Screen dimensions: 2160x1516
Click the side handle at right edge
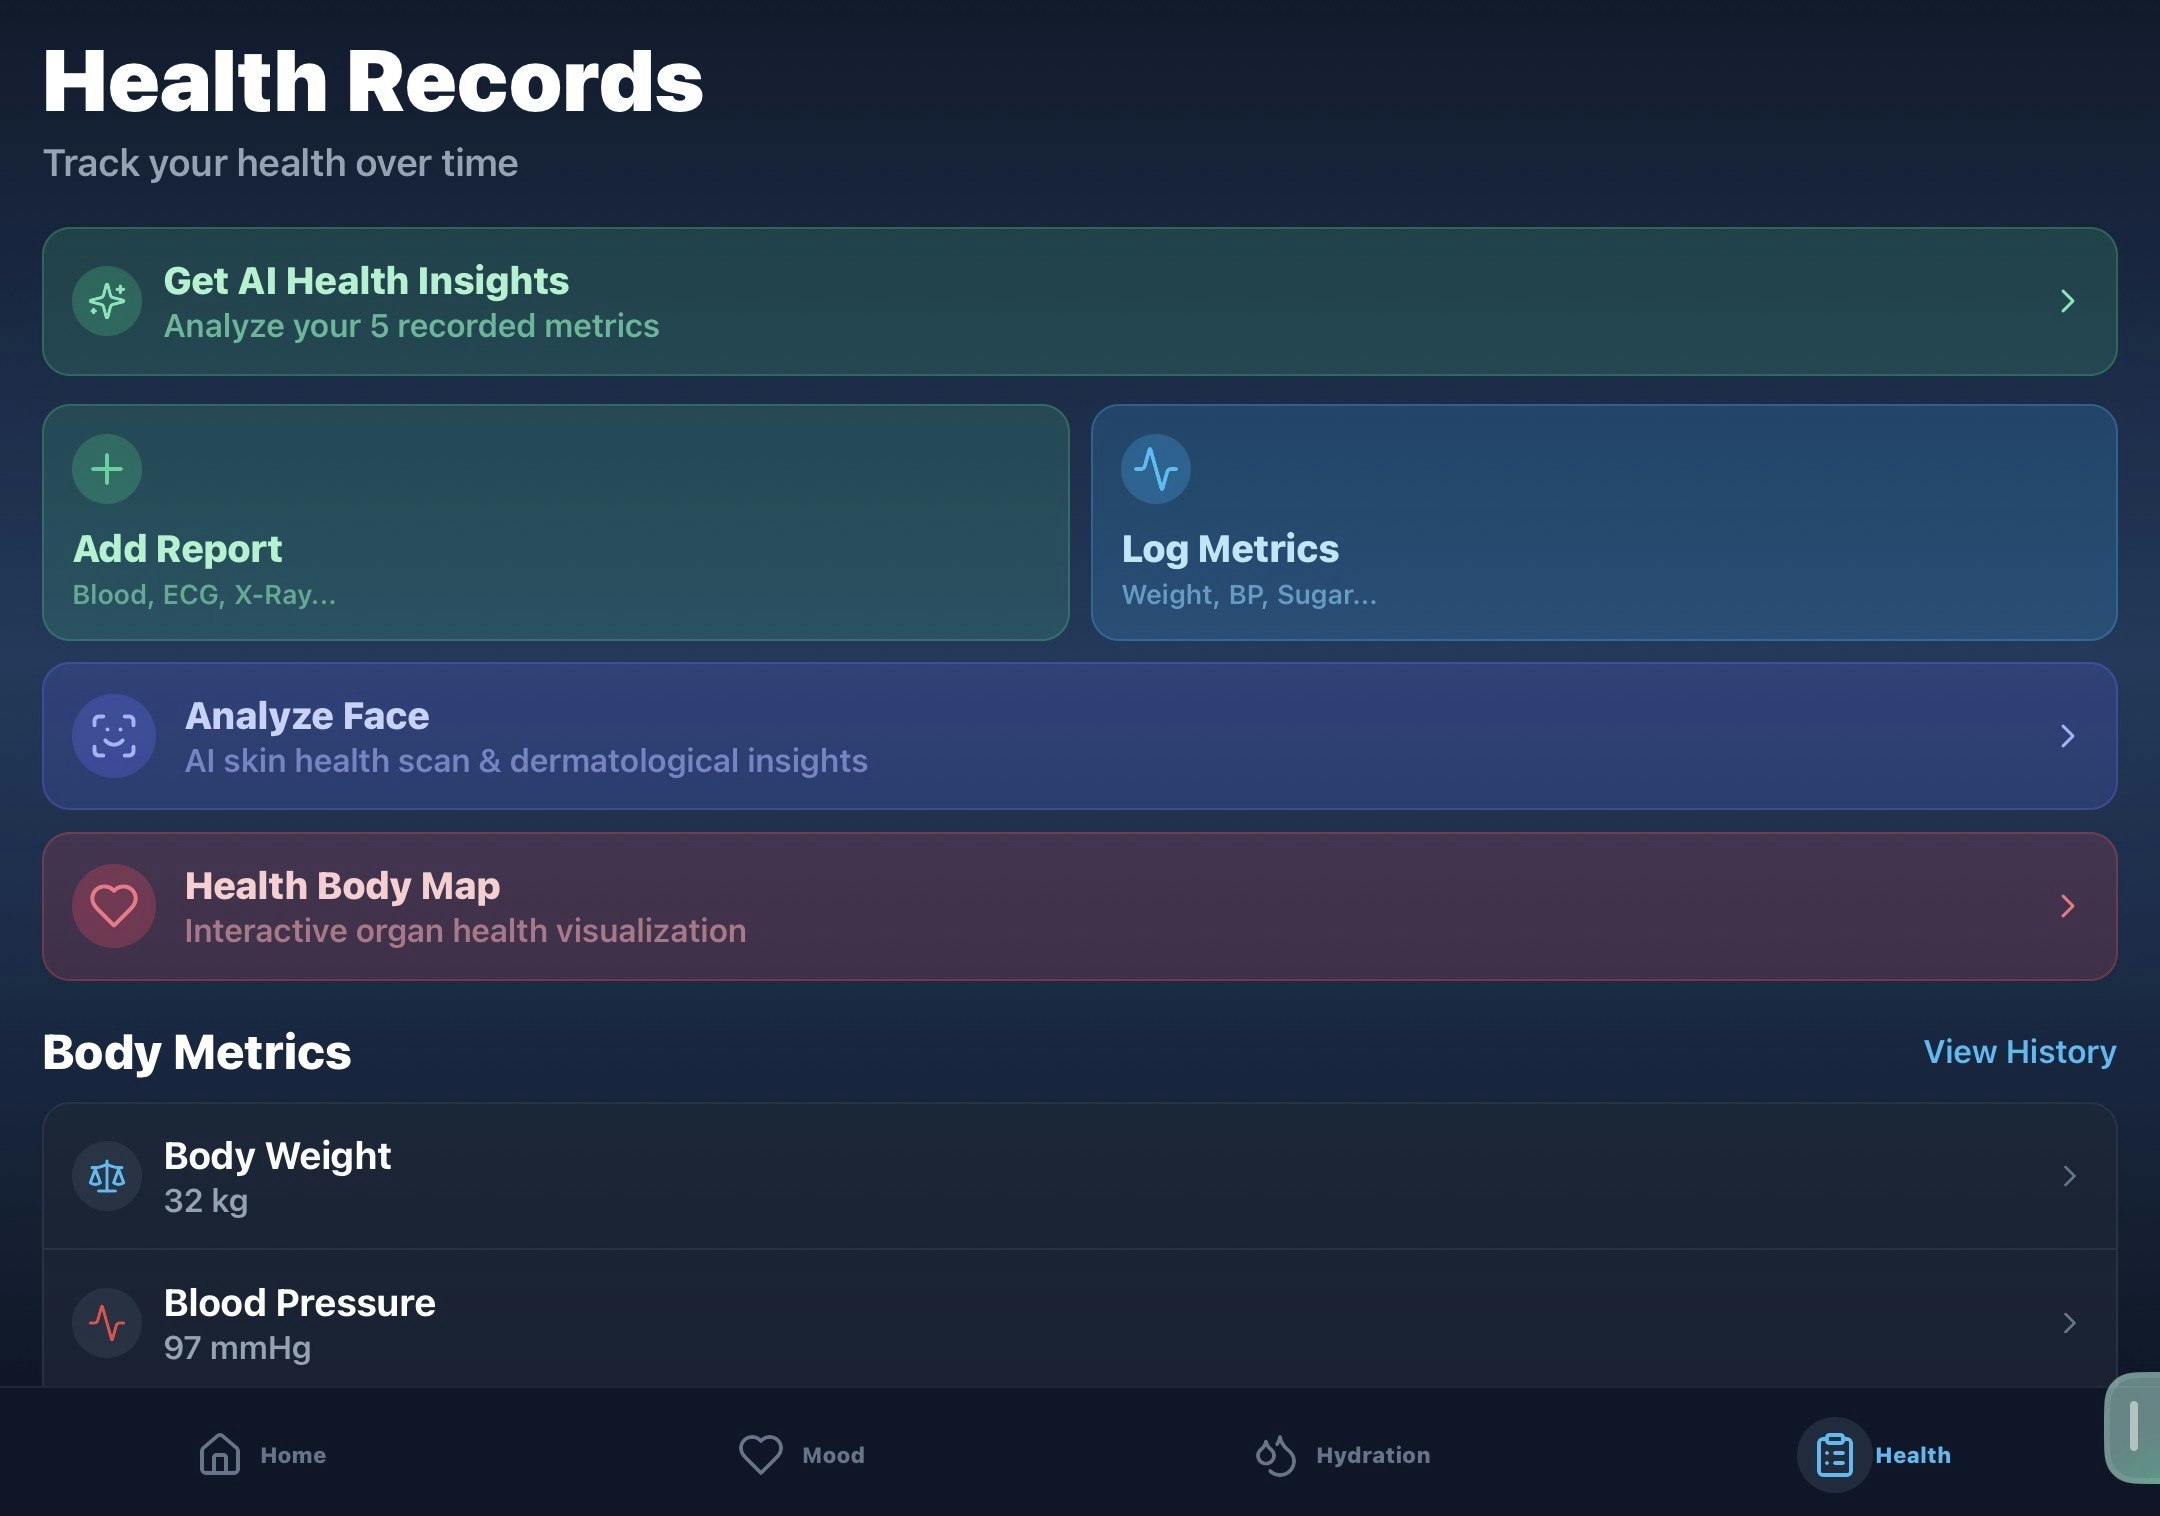click(x=2133, y=1426)
